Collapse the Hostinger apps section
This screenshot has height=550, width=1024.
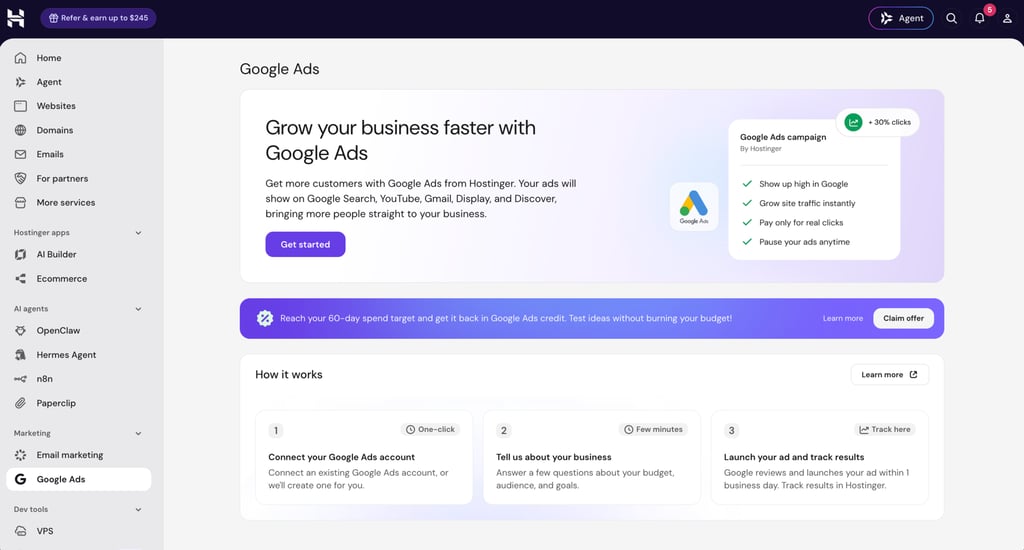point(138,233)
